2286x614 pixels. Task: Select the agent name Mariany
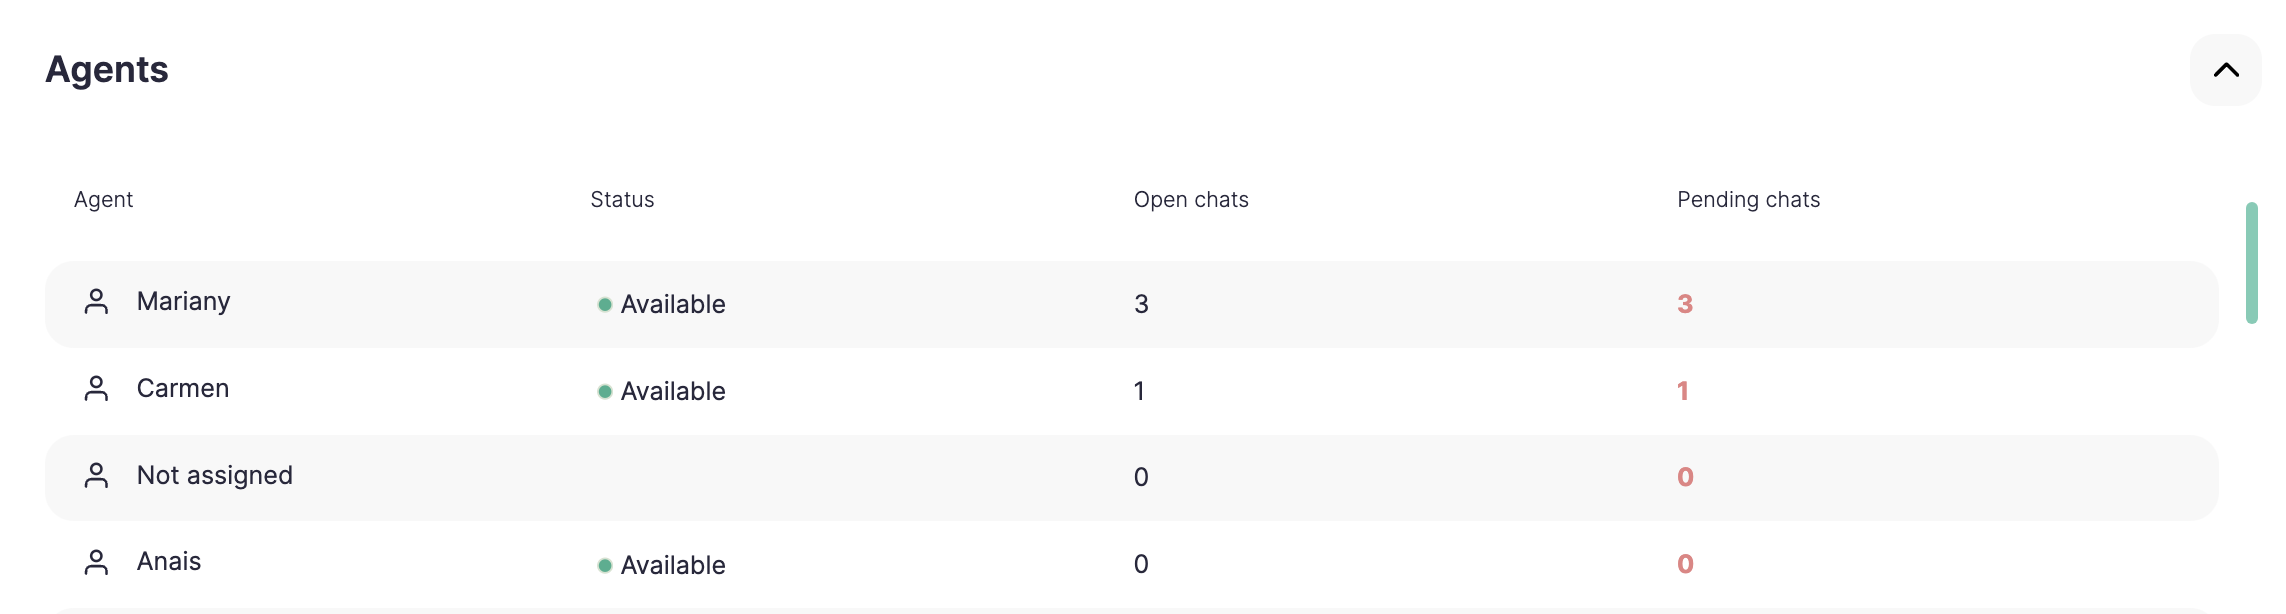183,302
